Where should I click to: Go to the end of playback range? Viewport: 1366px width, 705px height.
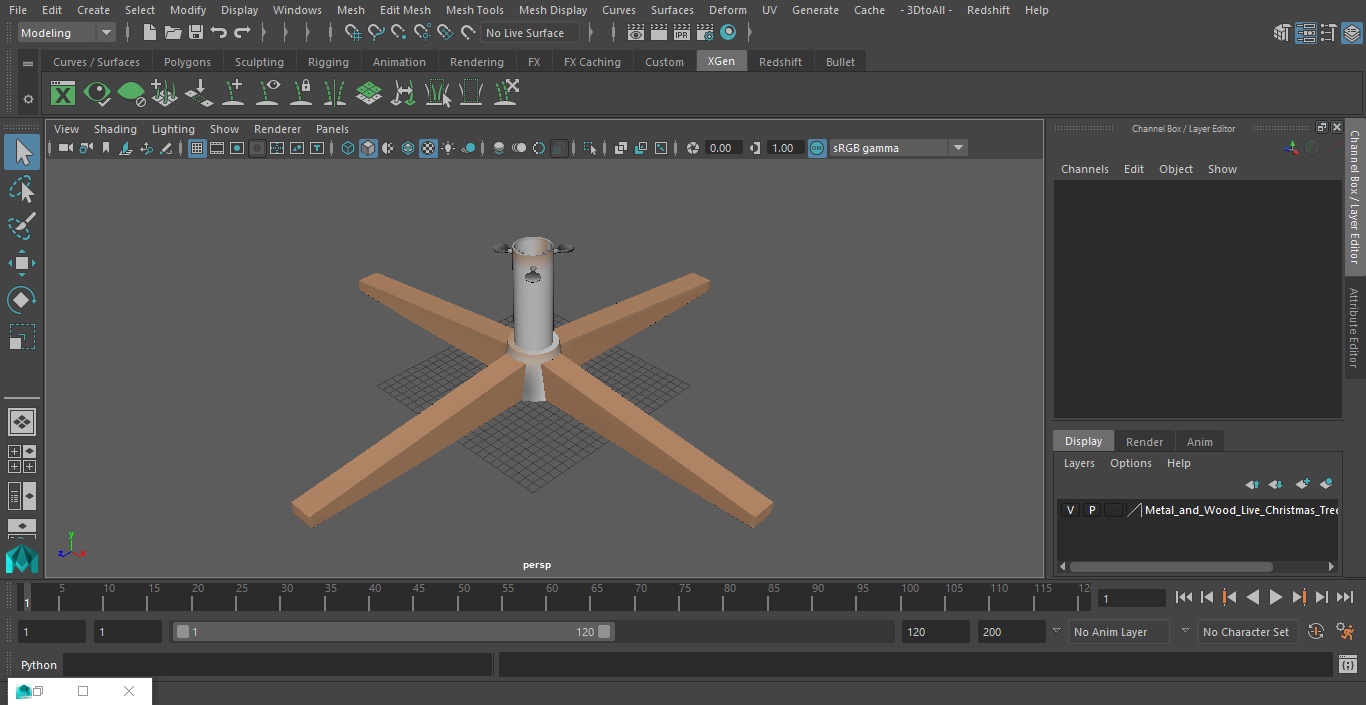(1345, 597)
